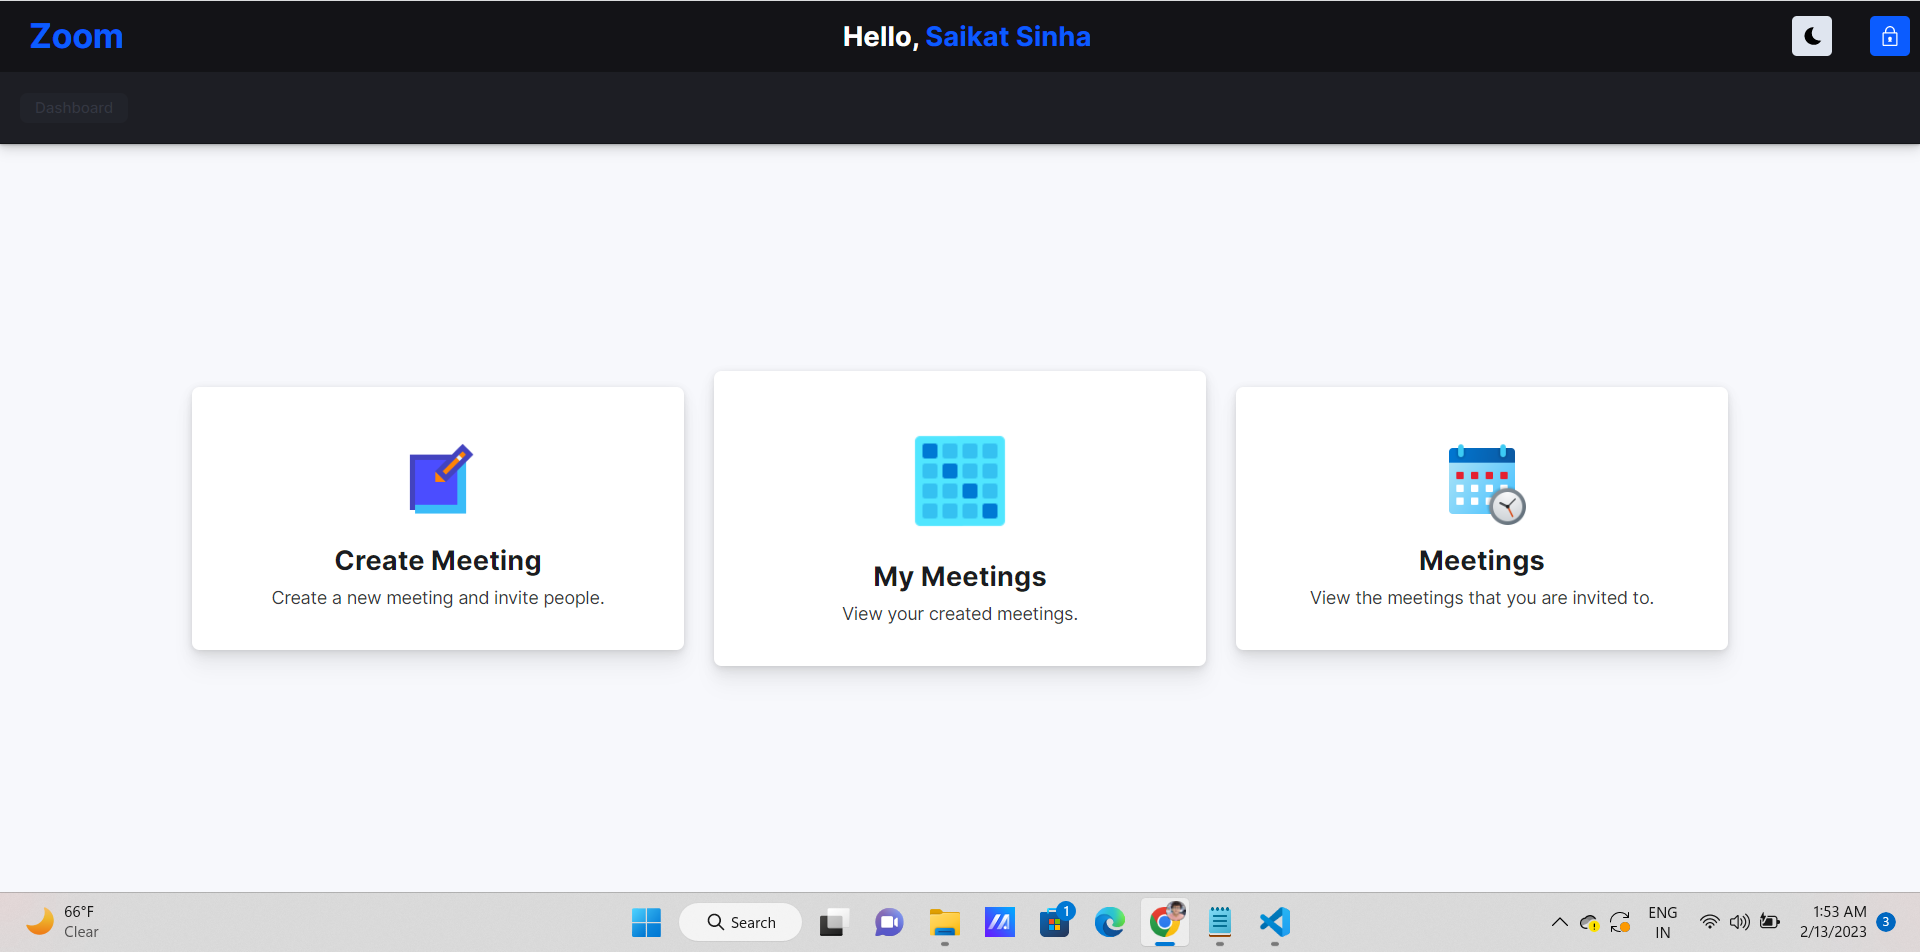This screenshot has height=952, width=1920.
Task: Open the purple-striped app on the taskbar
Action: coord(999,922)
